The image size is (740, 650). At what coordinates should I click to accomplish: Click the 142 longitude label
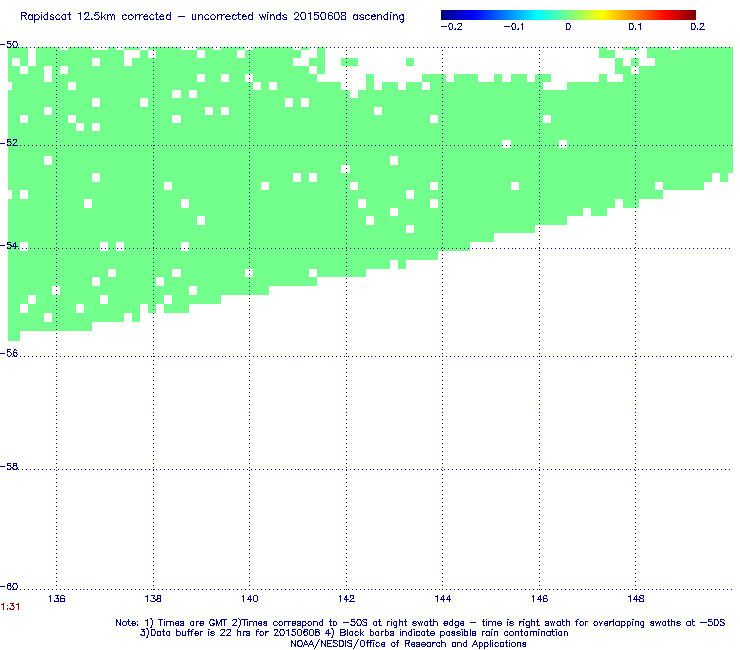(x=346, y=599)
